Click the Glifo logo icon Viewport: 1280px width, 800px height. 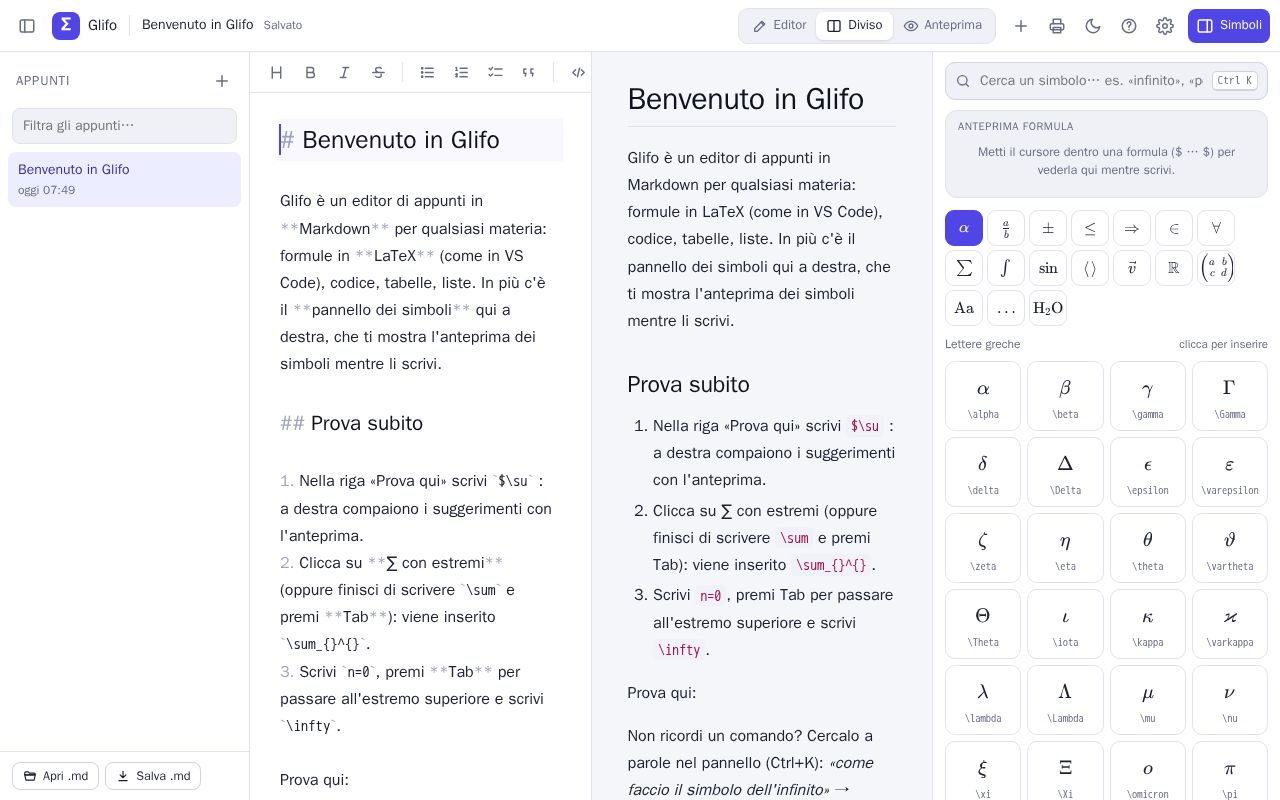(66, 26)
